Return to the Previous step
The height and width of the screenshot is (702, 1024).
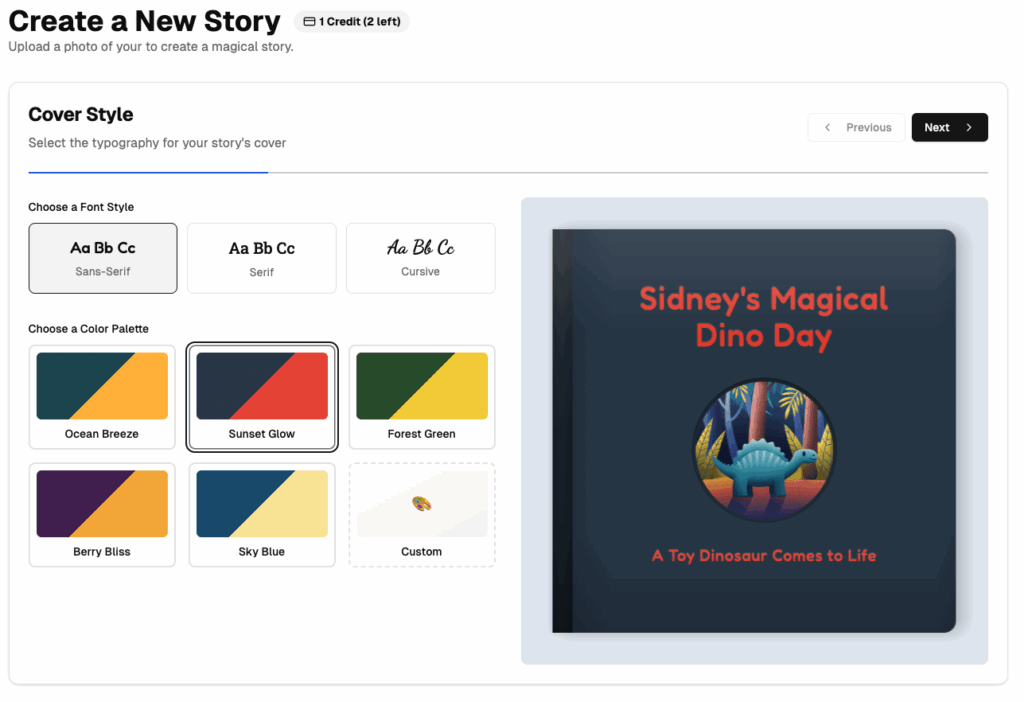click(x=857, y=127)
